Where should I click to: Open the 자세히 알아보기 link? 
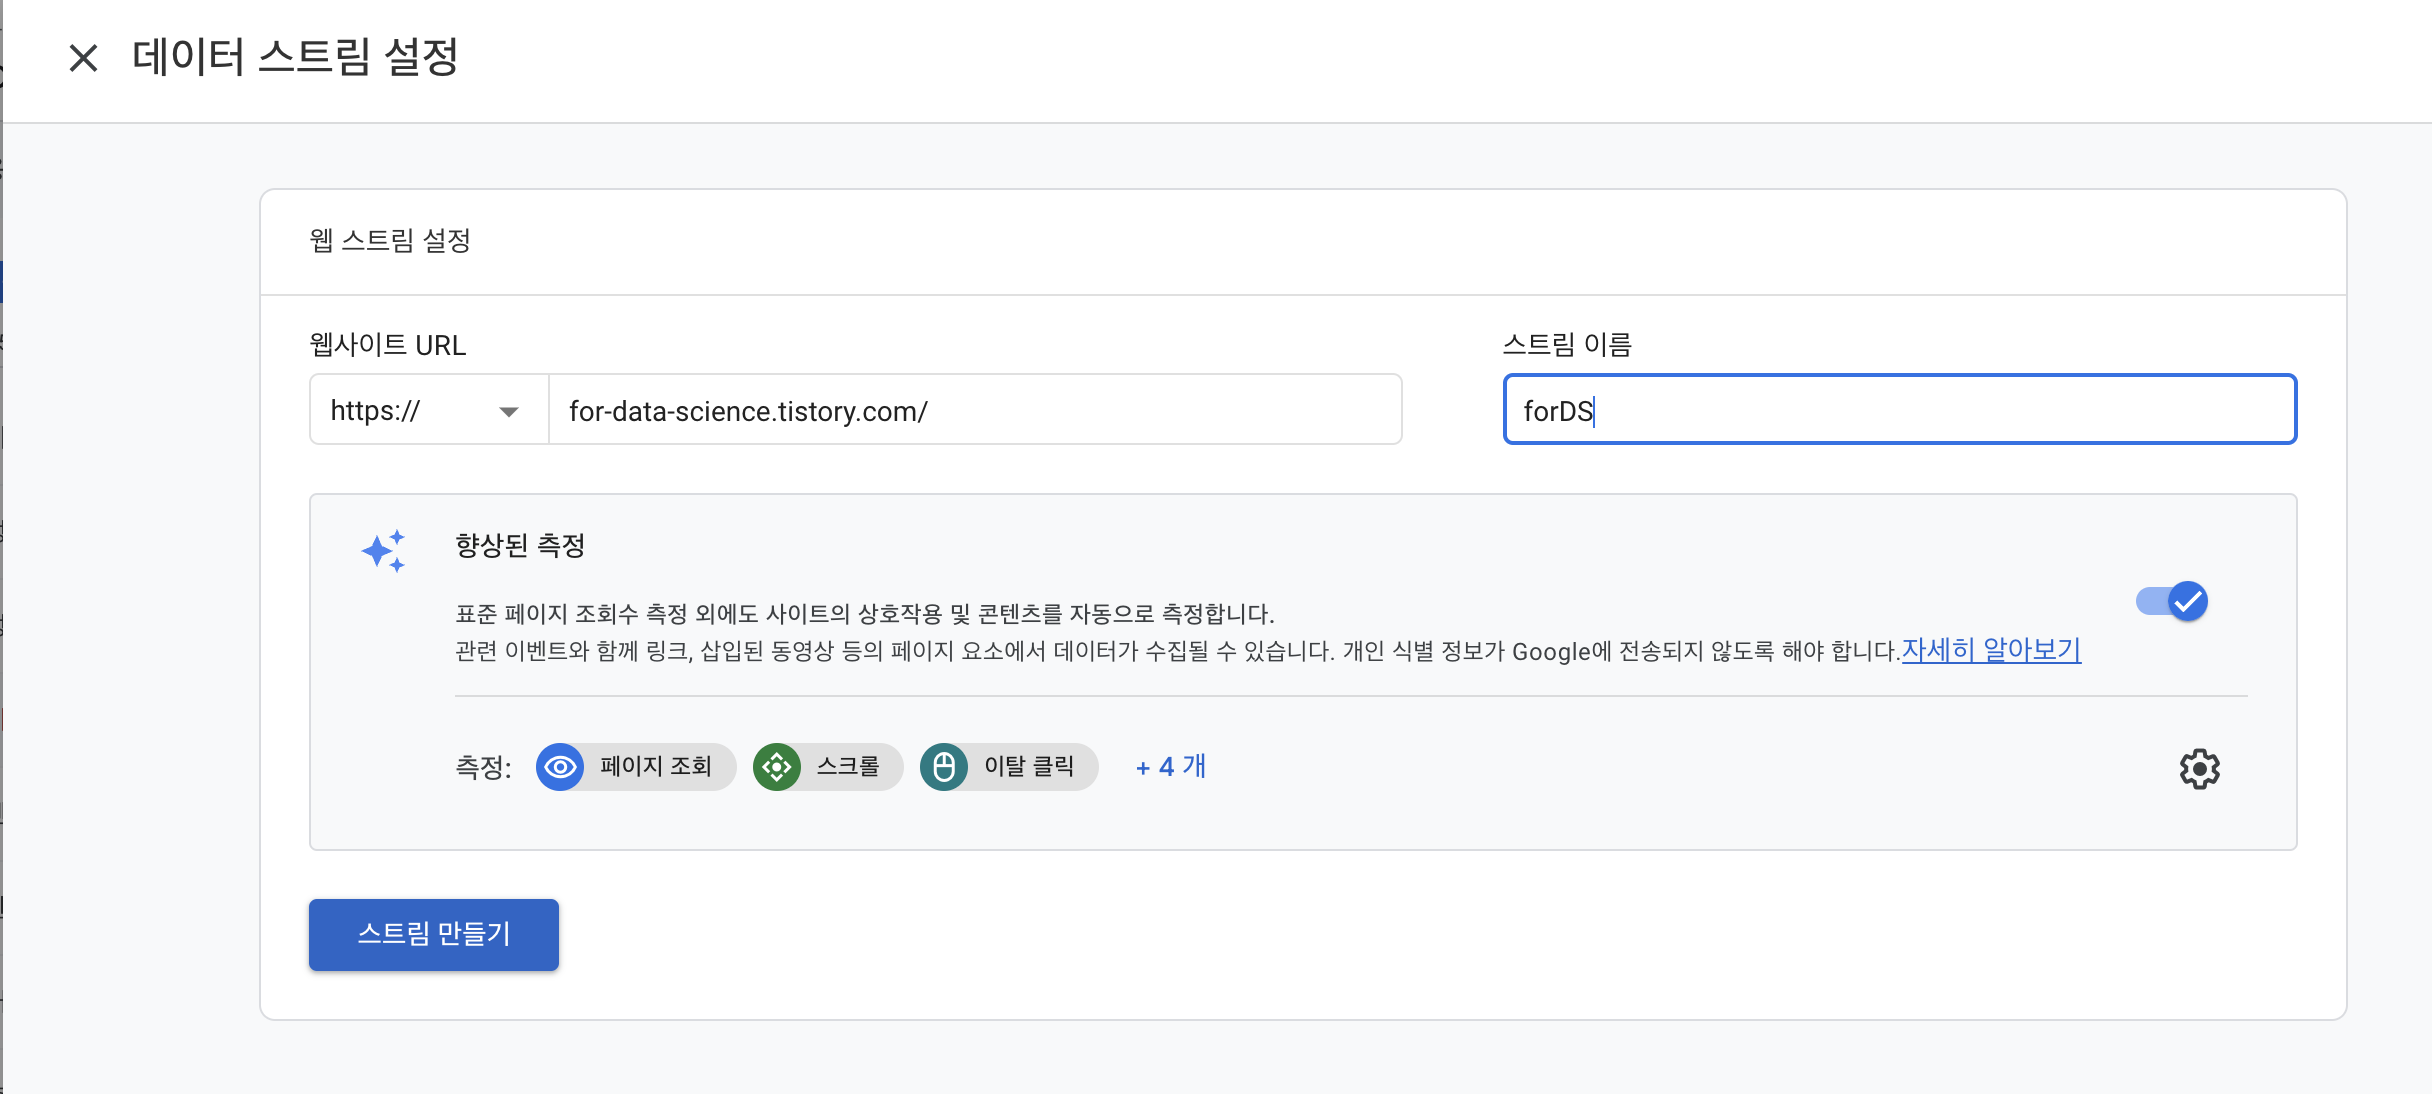1990,650
